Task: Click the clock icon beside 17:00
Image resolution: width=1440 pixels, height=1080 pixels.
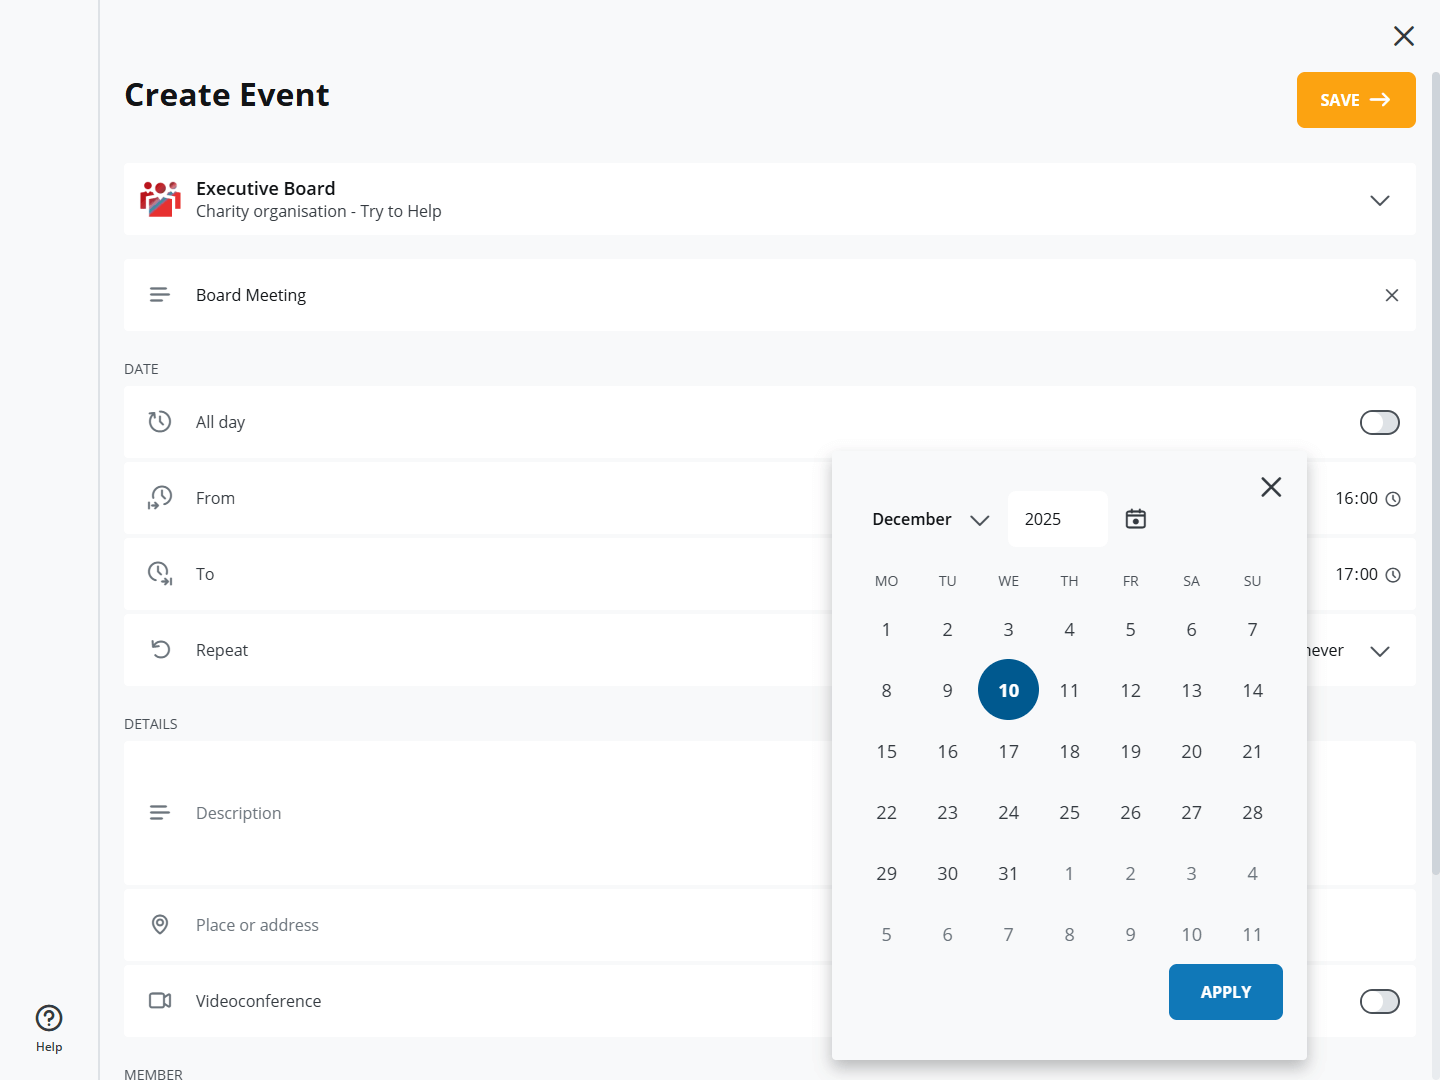Action: coord(1393,575)
